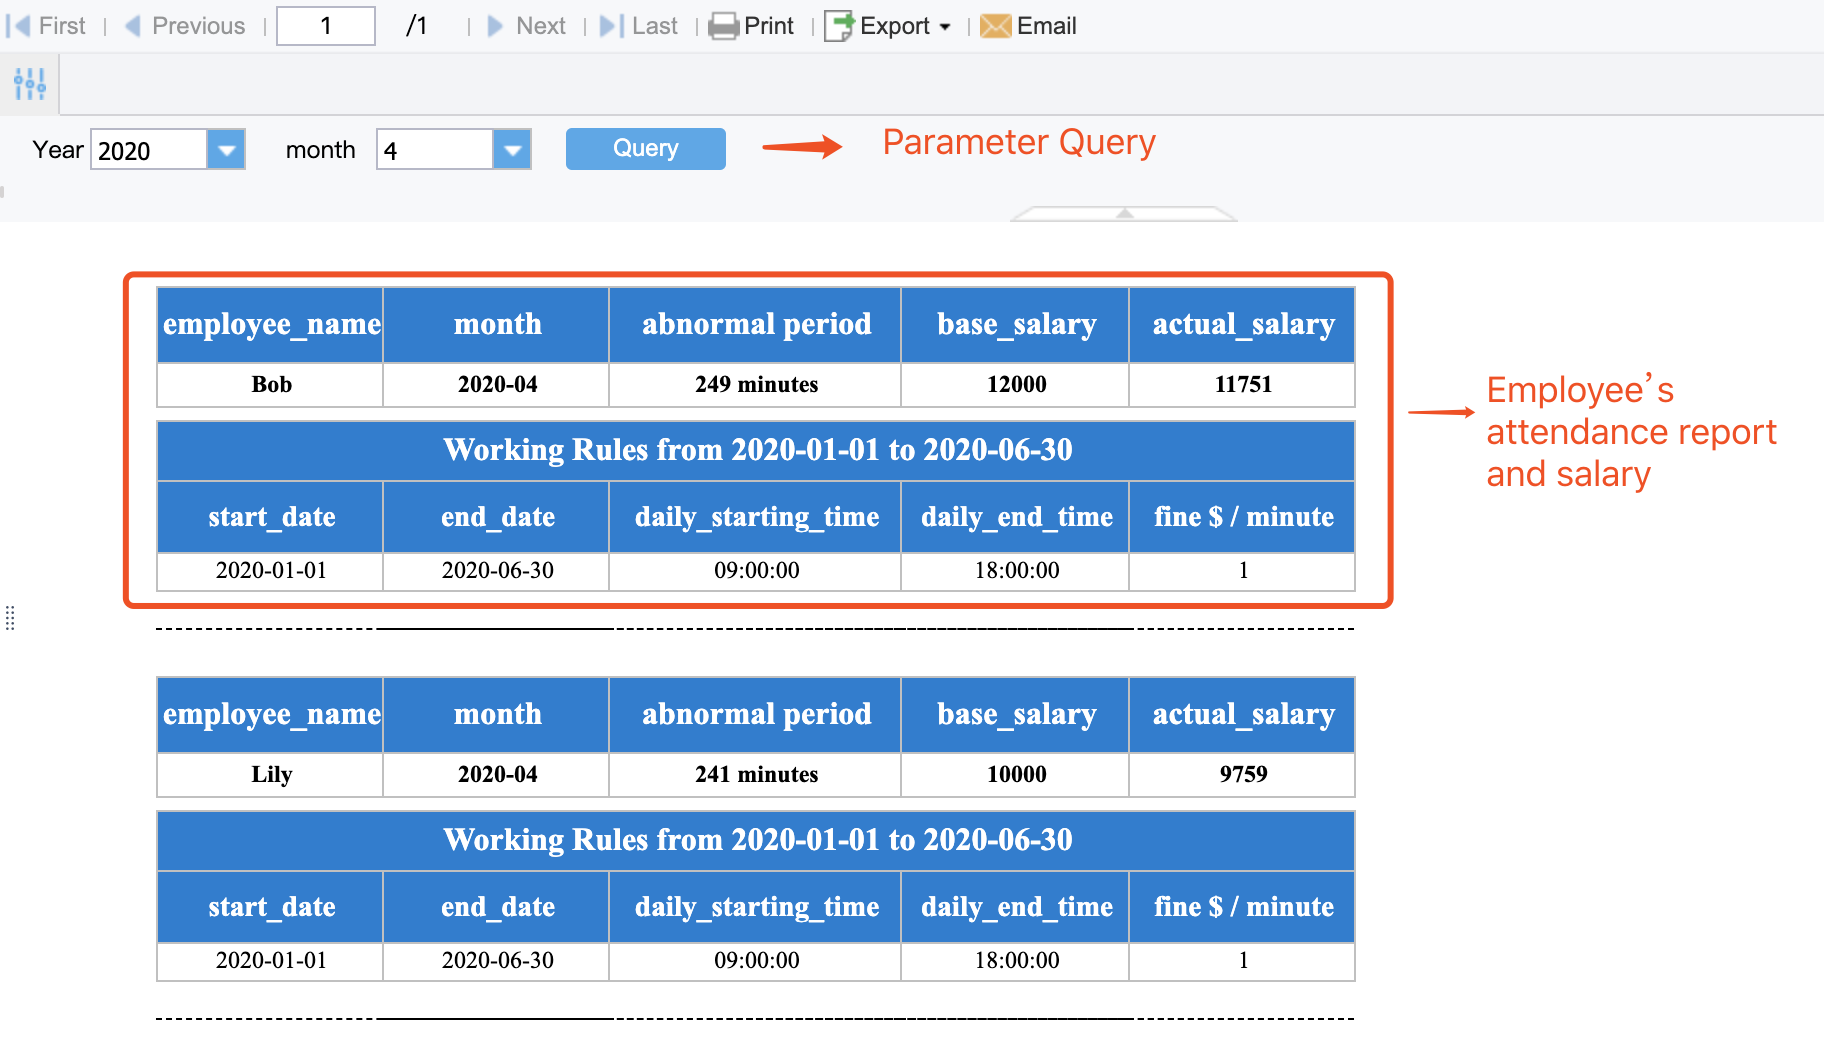Click Bob's start_date value 2020-01-01
Screen dimensions: 1824x1046
270,570
